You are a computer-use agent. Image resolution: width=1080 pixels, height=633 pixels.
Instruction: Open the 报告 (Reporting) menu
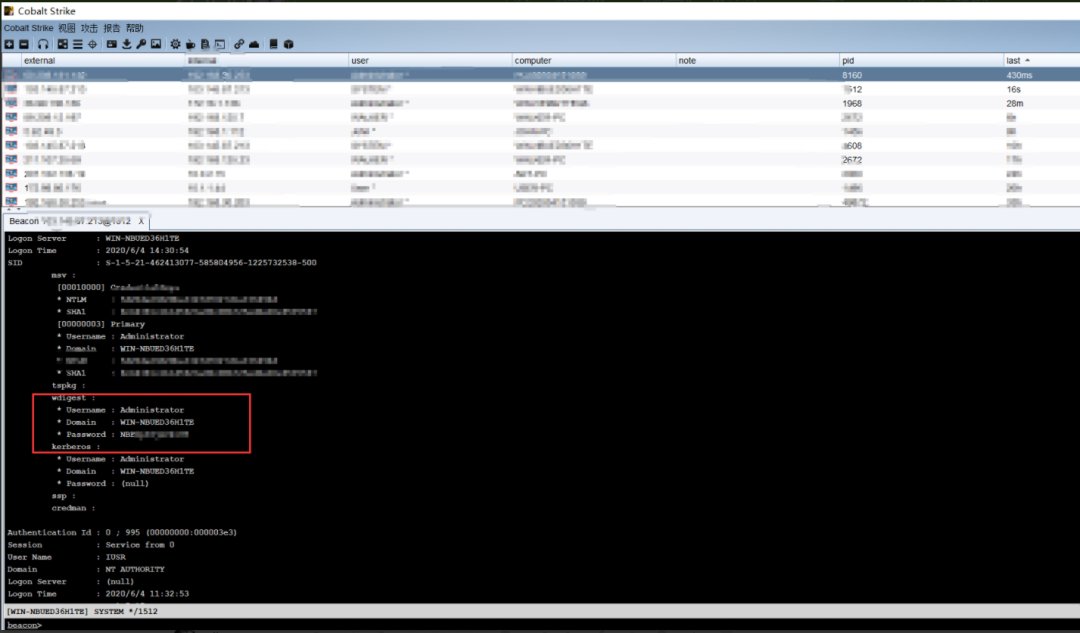point(112,28)
